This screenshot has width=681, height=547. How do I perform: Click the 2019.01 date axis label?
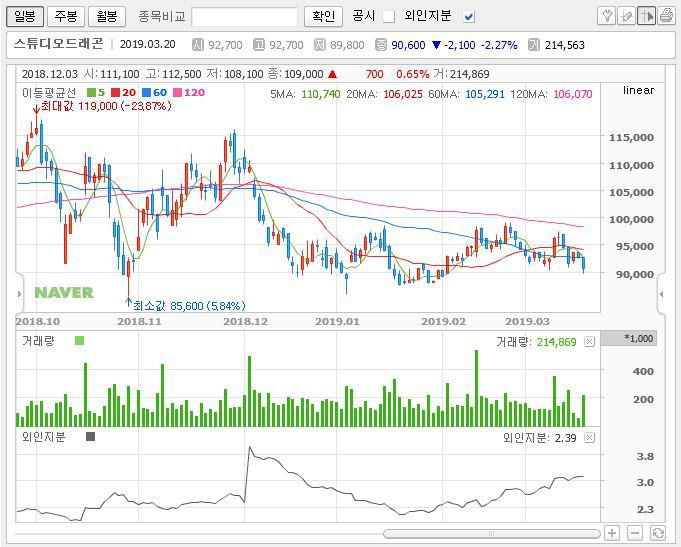(x=337, y=322)
